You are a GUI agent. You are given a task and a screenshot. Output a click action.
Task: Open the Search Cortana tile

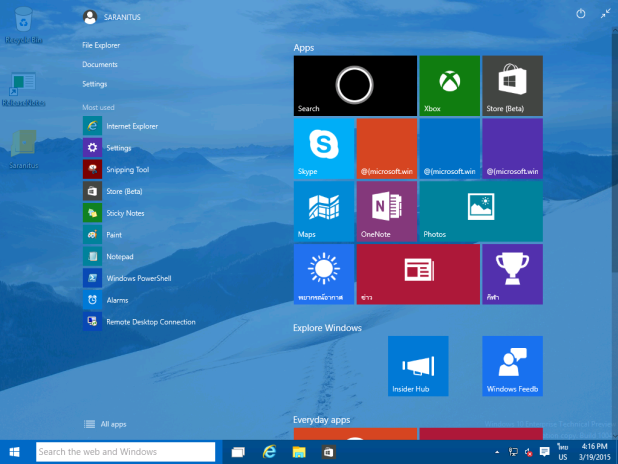(355, 86)
